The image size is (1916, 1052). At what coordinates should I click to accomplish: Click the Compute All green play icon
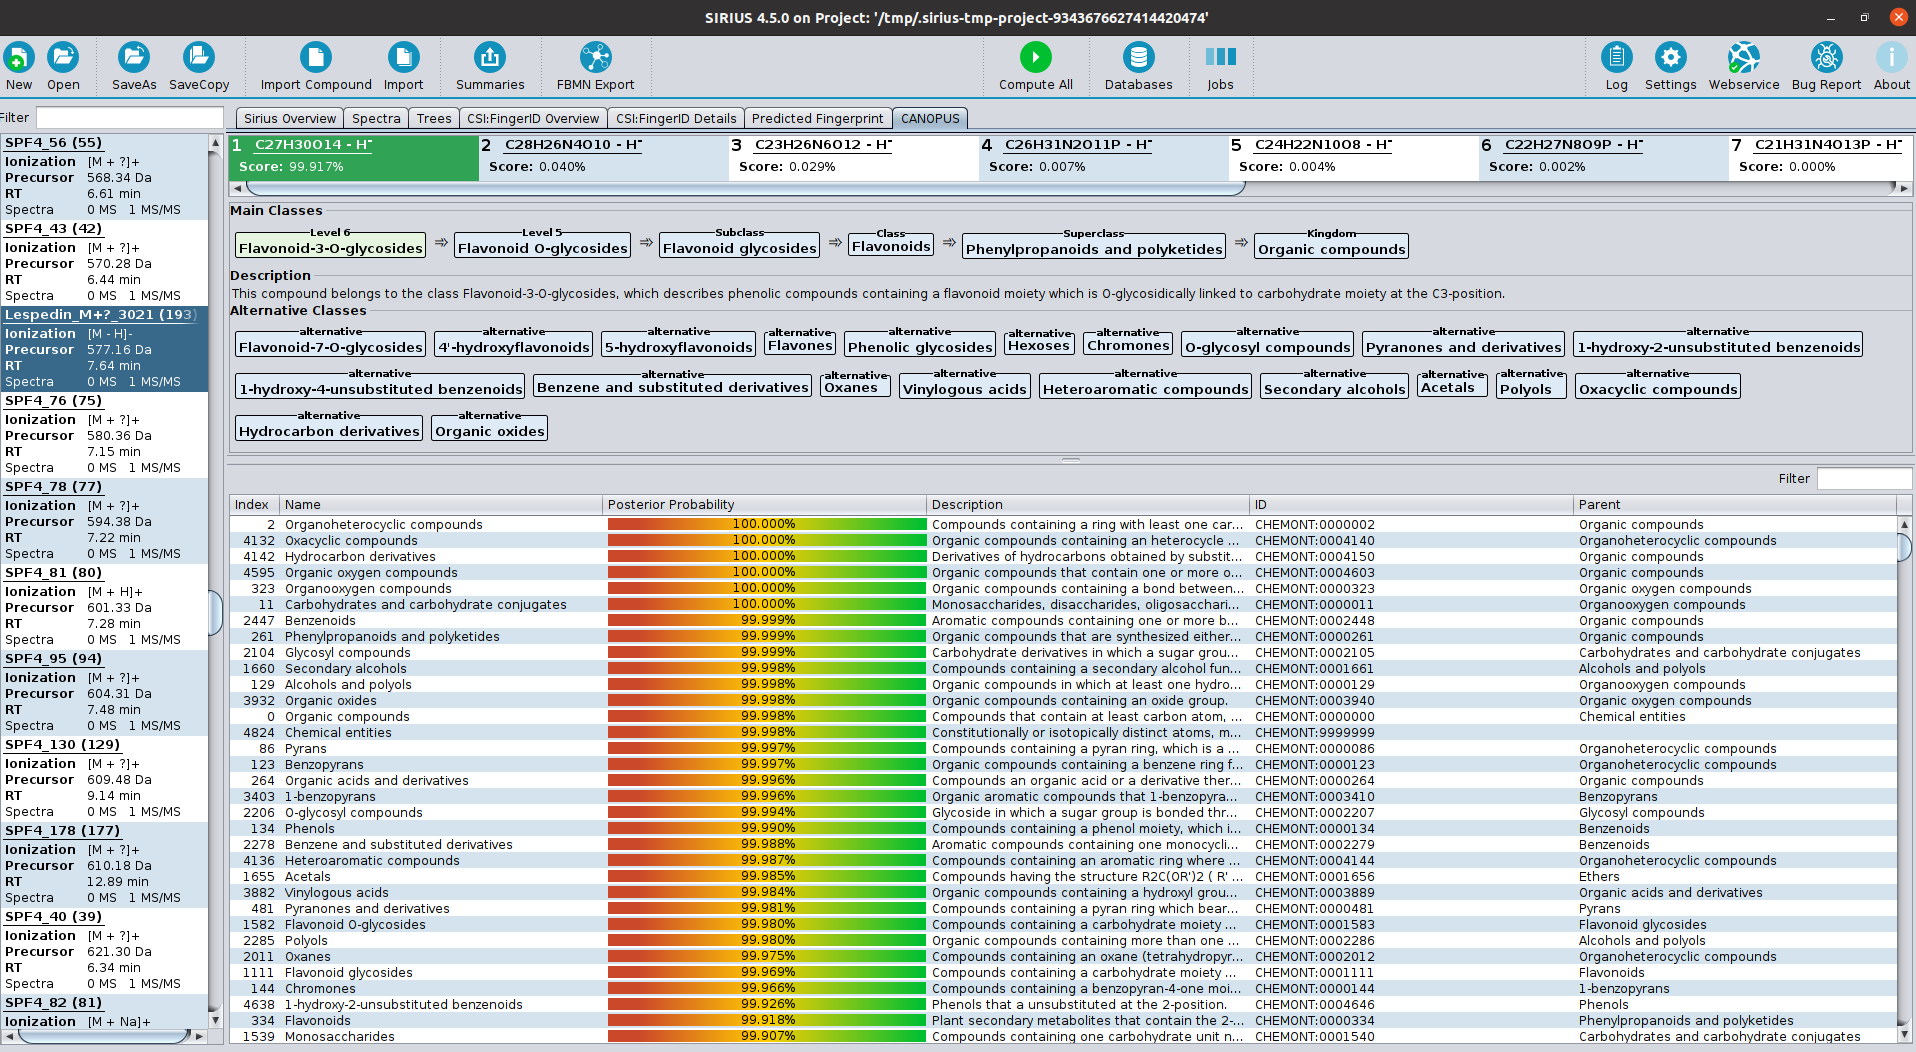pos(1035,58)
